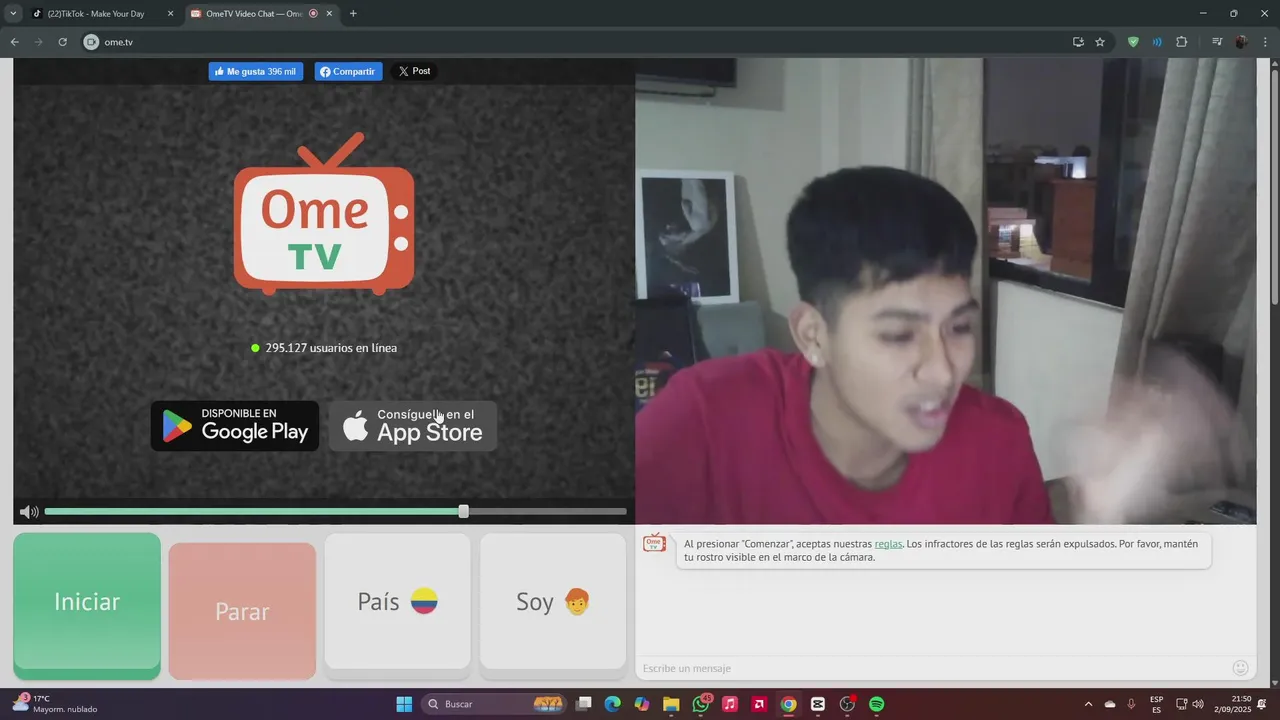The image size is (1280, 720).
Task: Switch to the TikTok - Make Your Day tab
Action: [x=97, y=14]
